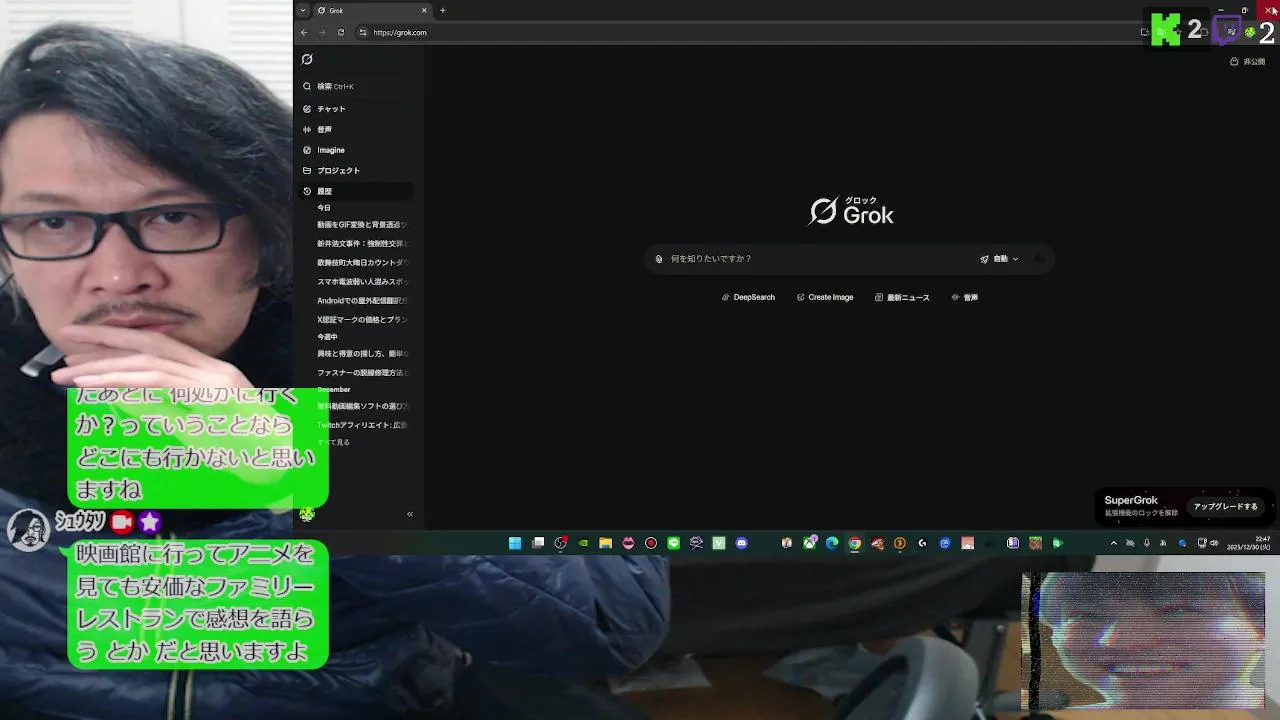Toggle the 非公開 private chat button
This screenshot has width=1280, height=720.
pos(1247,61)
